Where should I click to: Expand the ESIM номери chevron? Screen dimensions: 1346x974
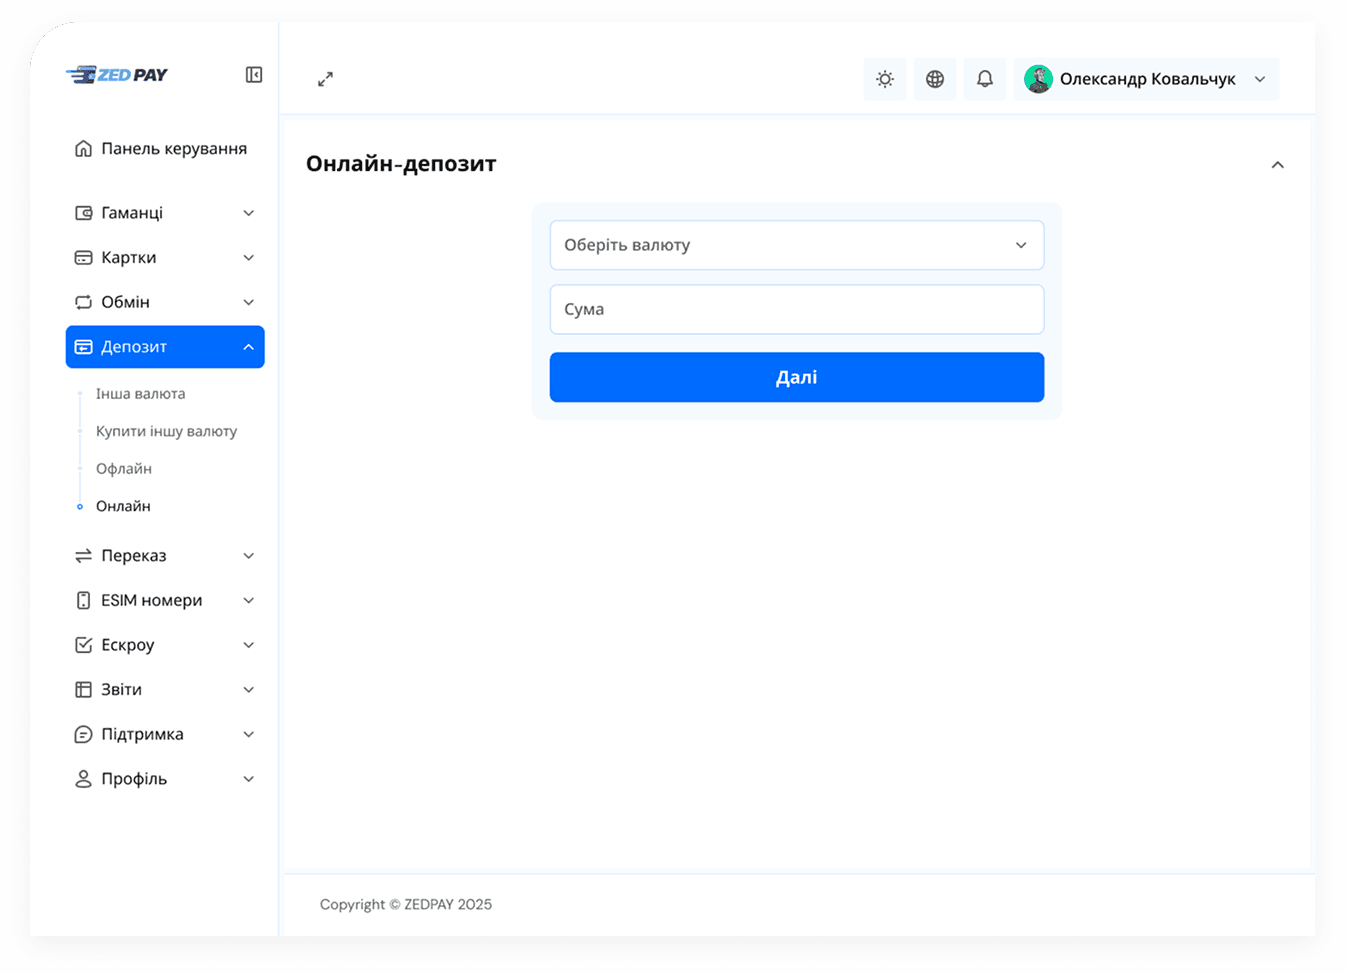[x=249, y=601]
